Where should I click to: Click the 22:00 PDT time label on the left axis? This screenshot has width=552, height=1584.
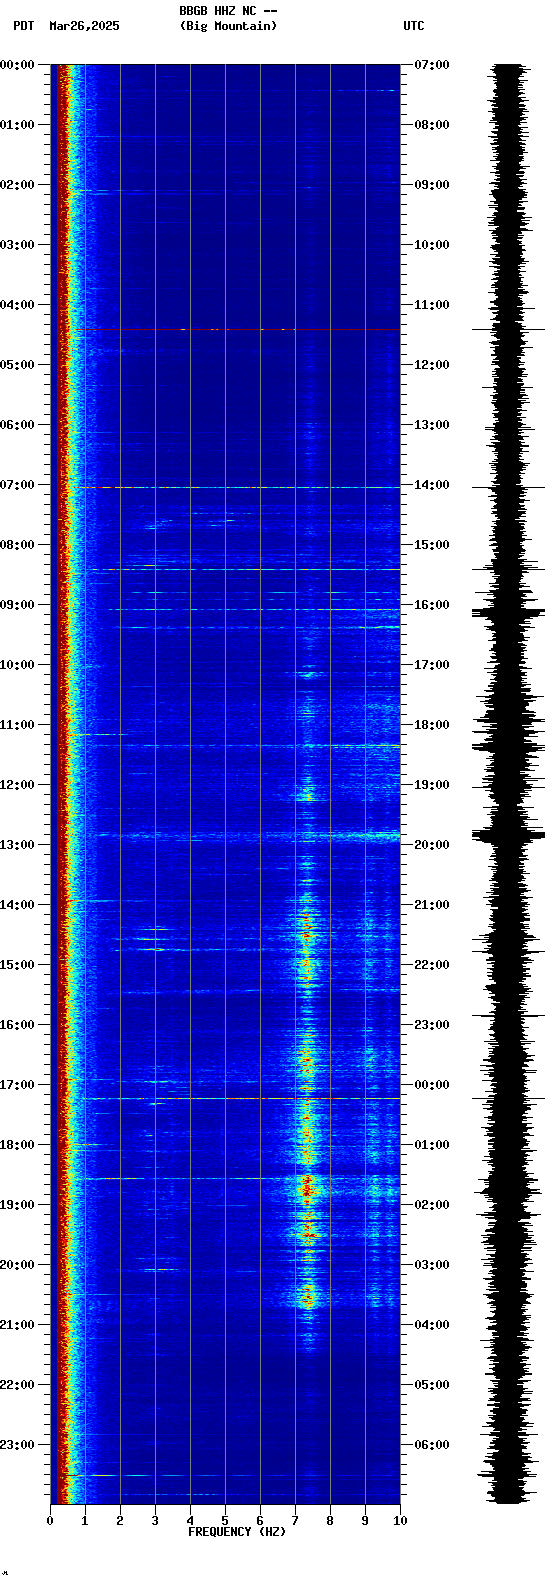tap(17, 1385)
